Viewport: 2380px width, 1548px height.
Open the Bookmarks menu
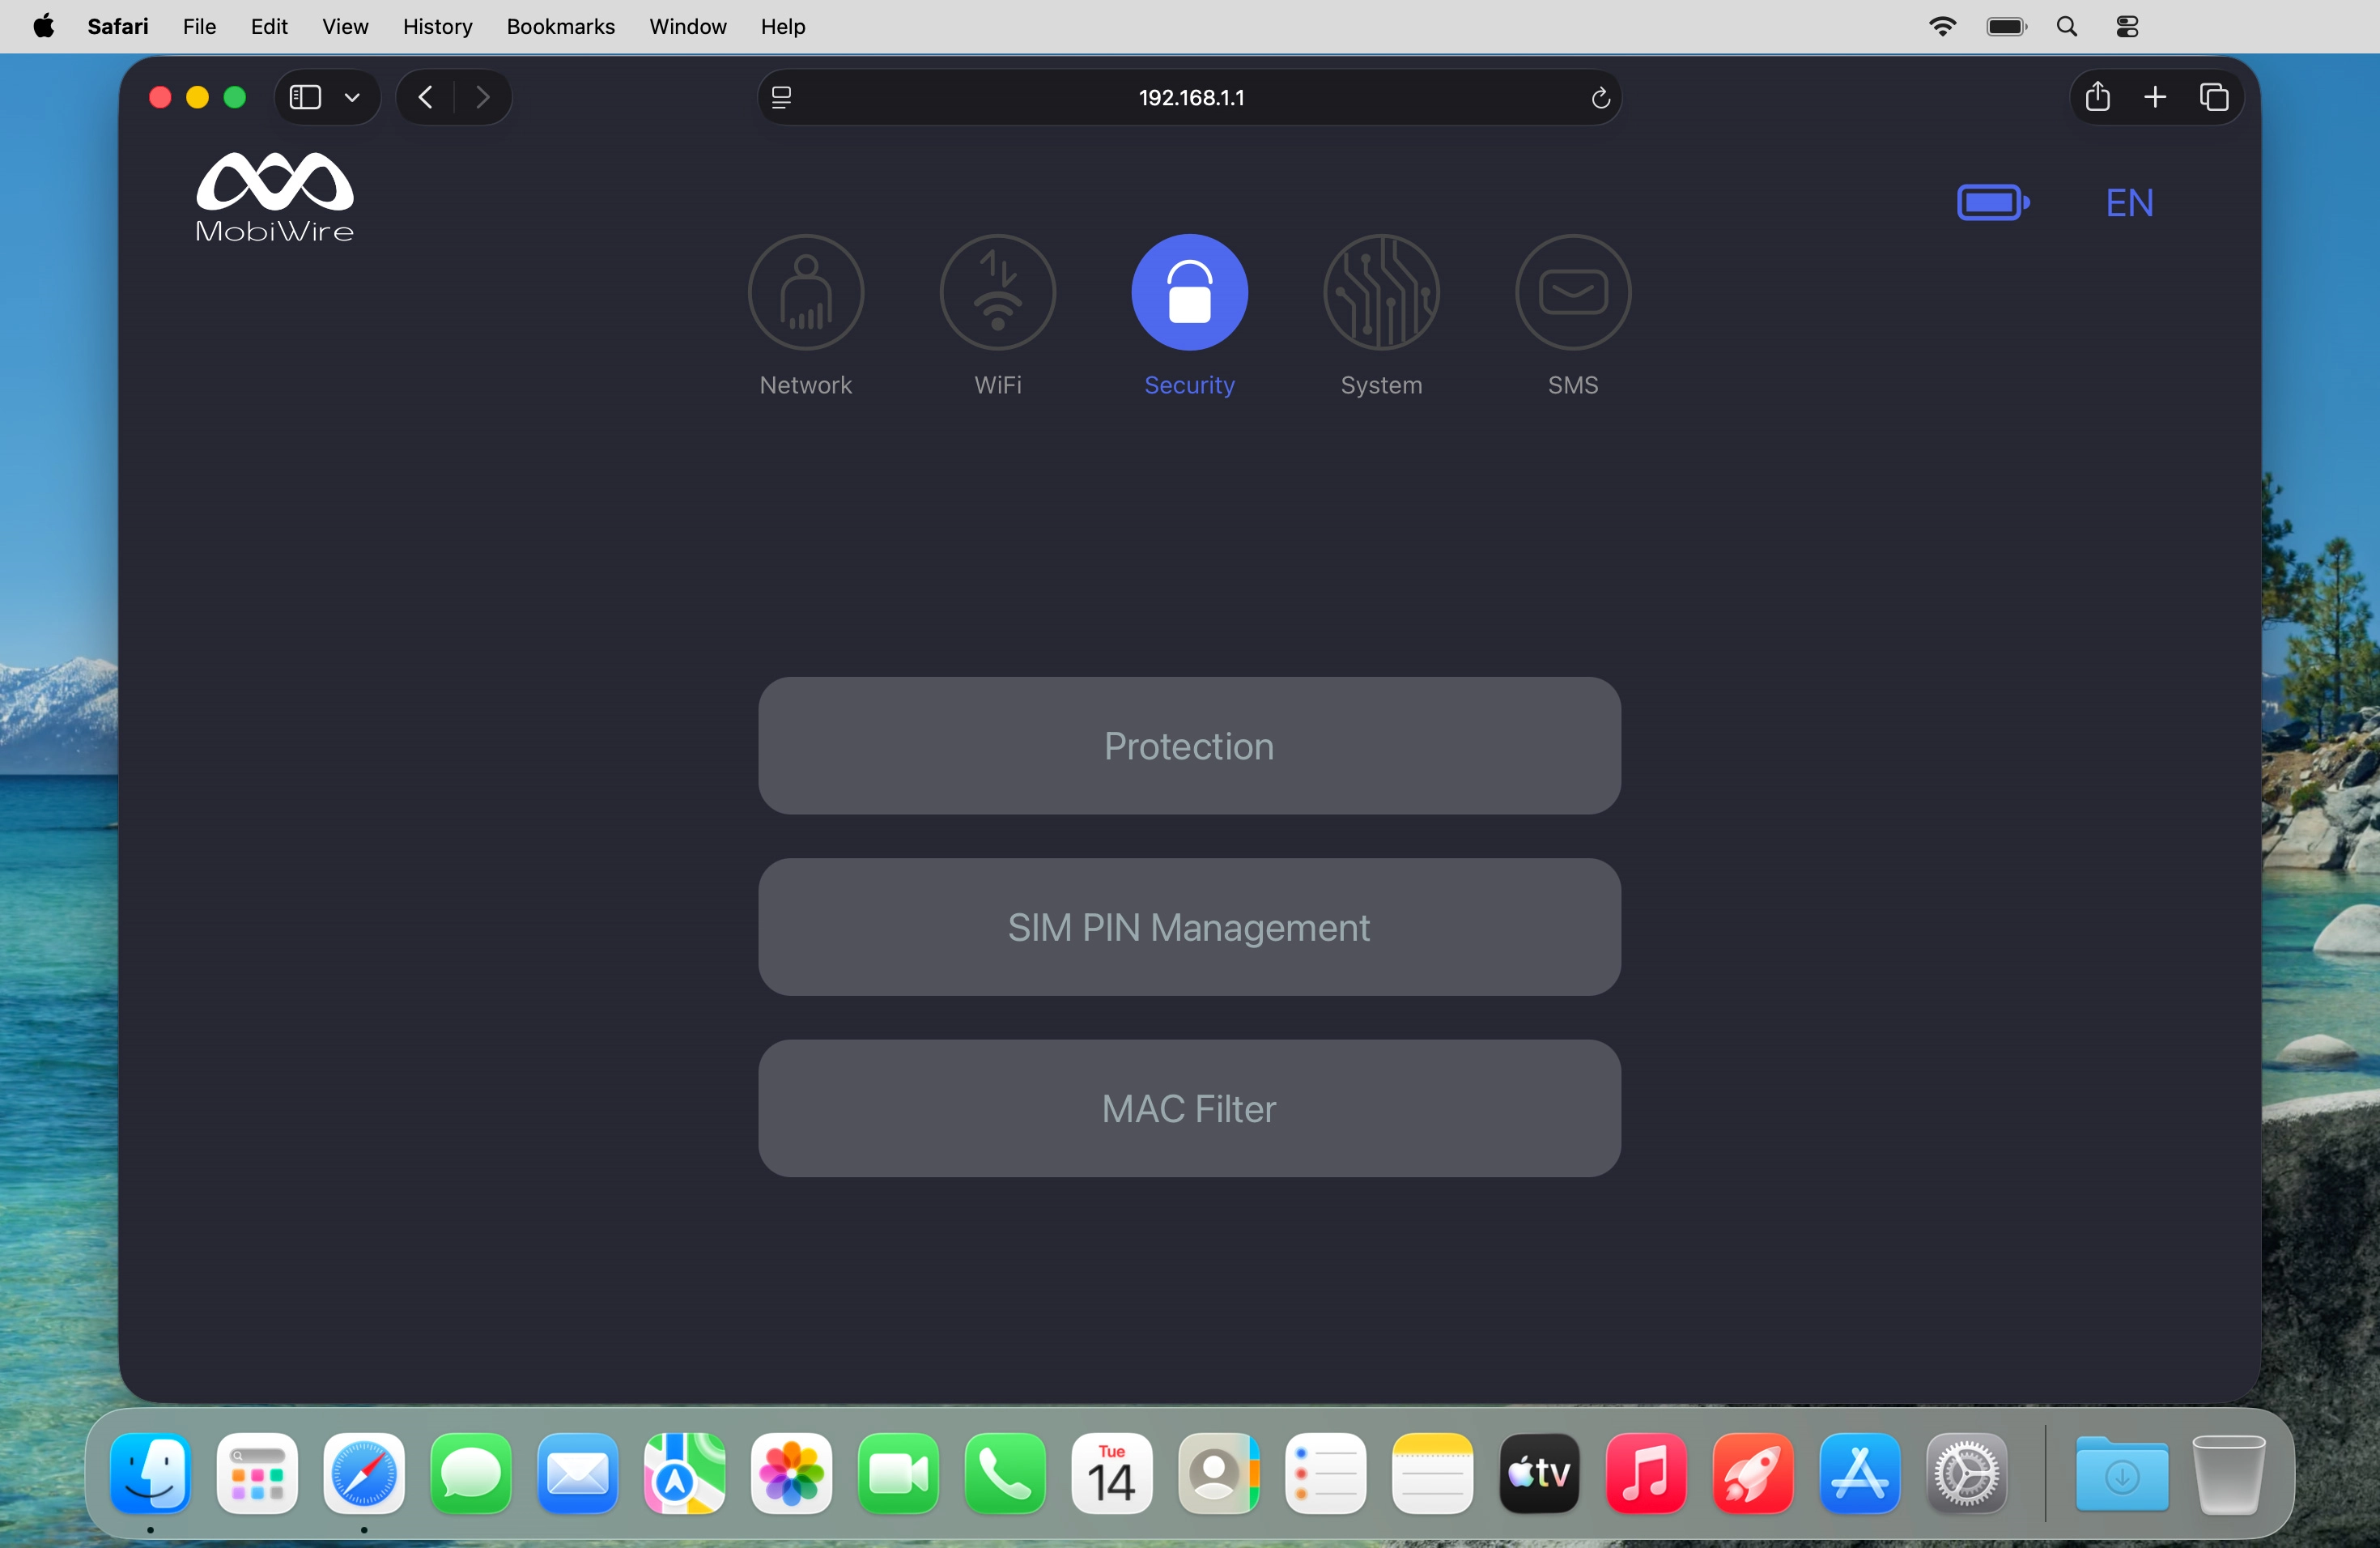[x=560, y=27]
